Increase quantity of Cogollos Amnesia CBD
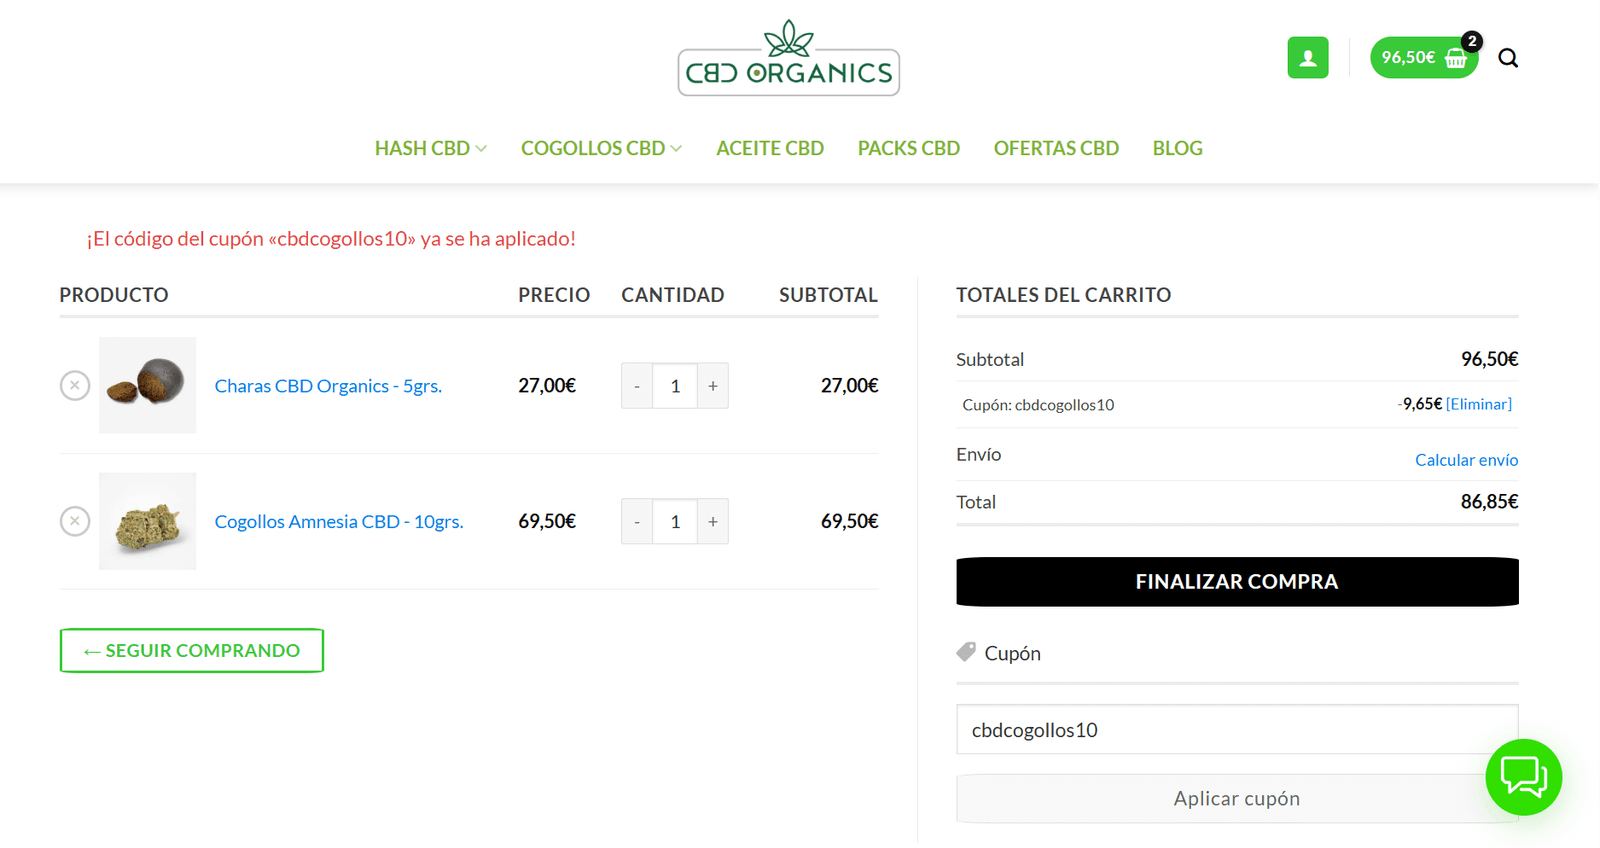The image size is (1600, 848). [x=713, y=522]
